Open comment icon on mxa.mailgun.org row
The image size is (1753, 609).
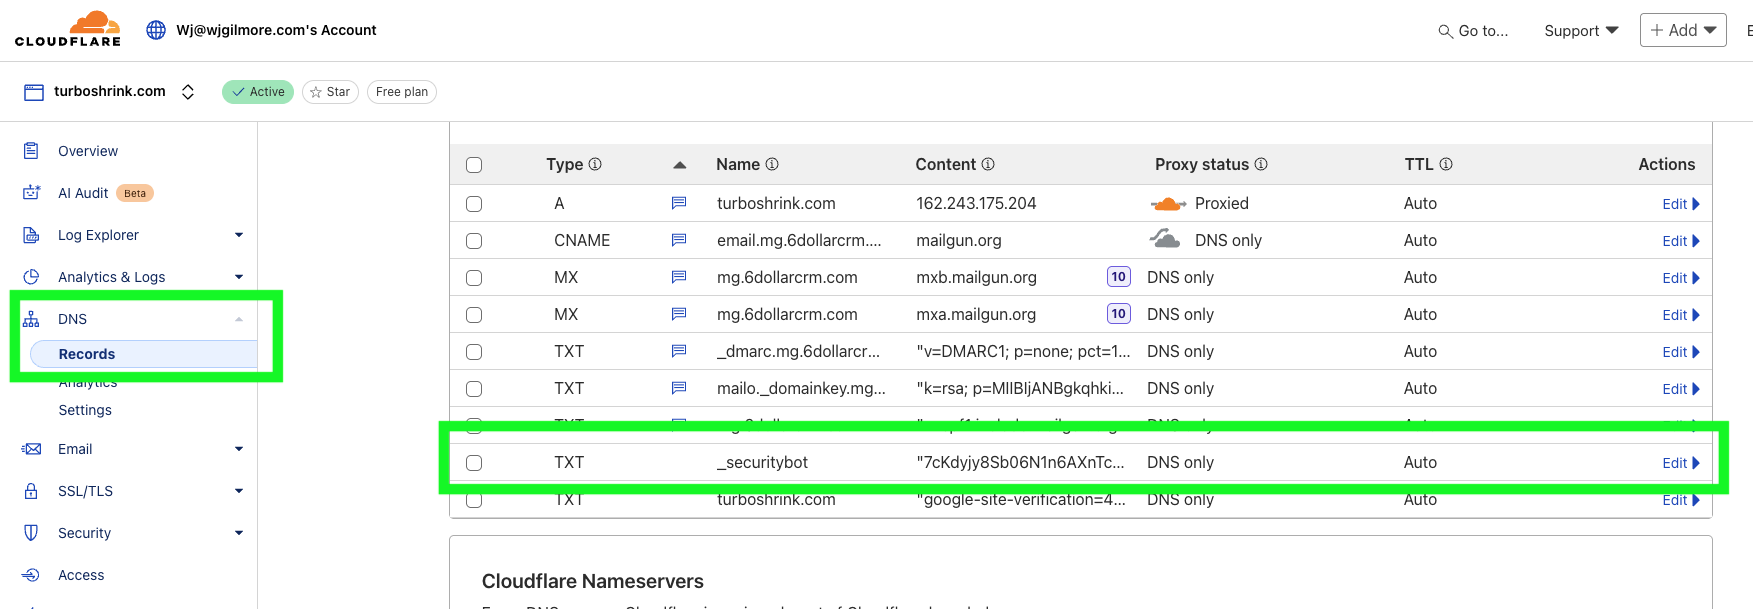[x=679, y=314]
